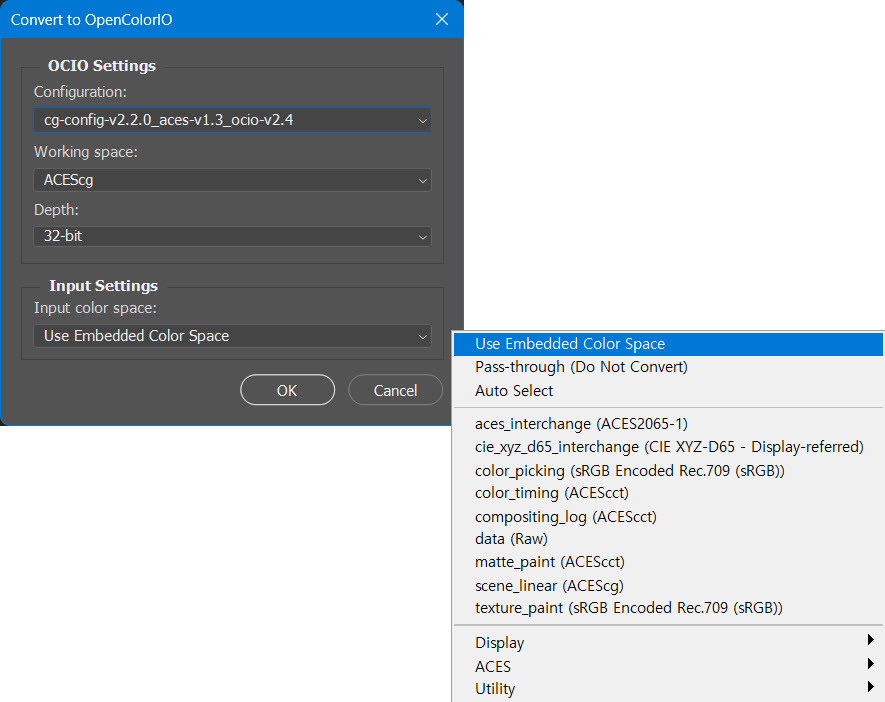Open the Input color space dropdown
Image resolution: width=885 pixels, height=702 pixels.
tap(232, 336)
